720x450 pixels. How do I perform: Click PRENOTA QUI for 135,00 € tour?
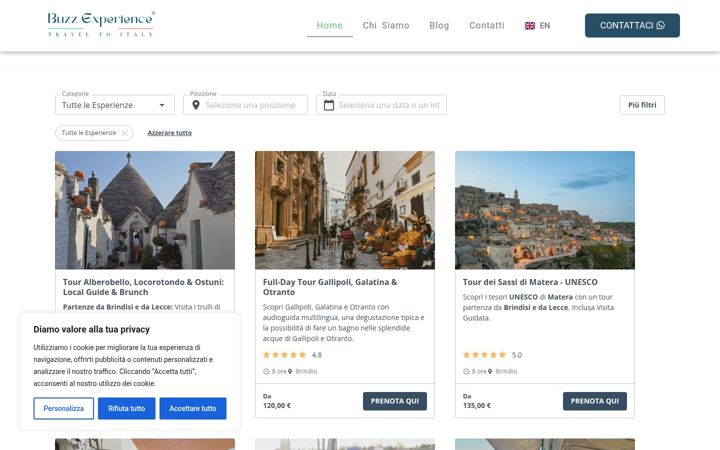[595, 401]
